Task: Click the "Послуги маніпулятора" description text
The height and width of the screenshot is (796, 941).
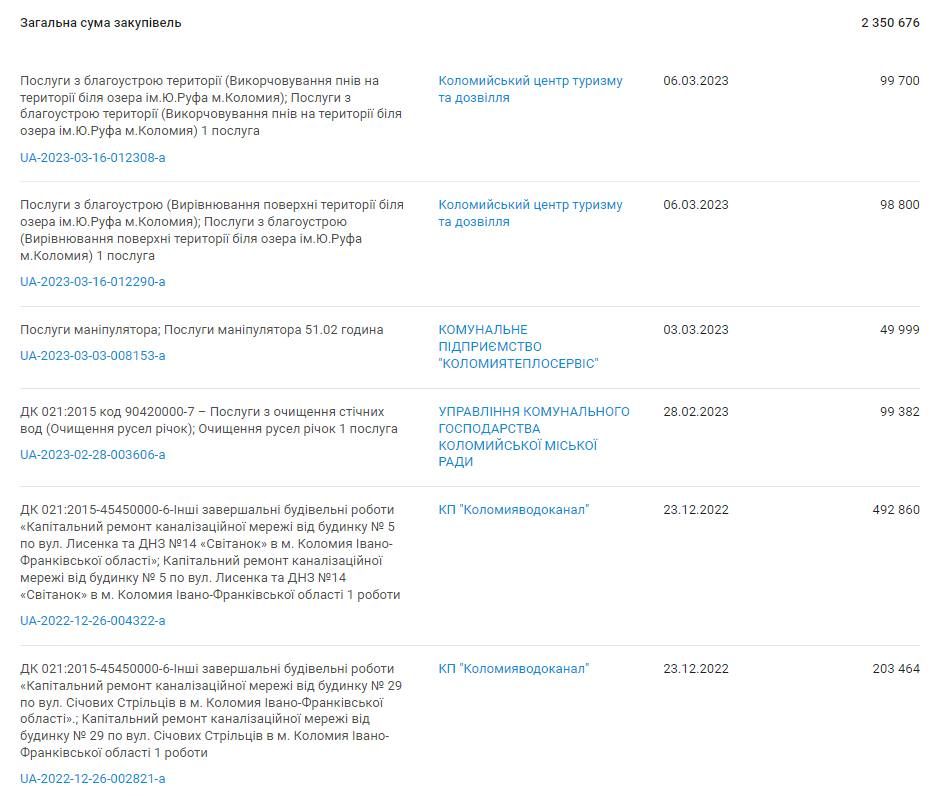Action: [201, 330]
